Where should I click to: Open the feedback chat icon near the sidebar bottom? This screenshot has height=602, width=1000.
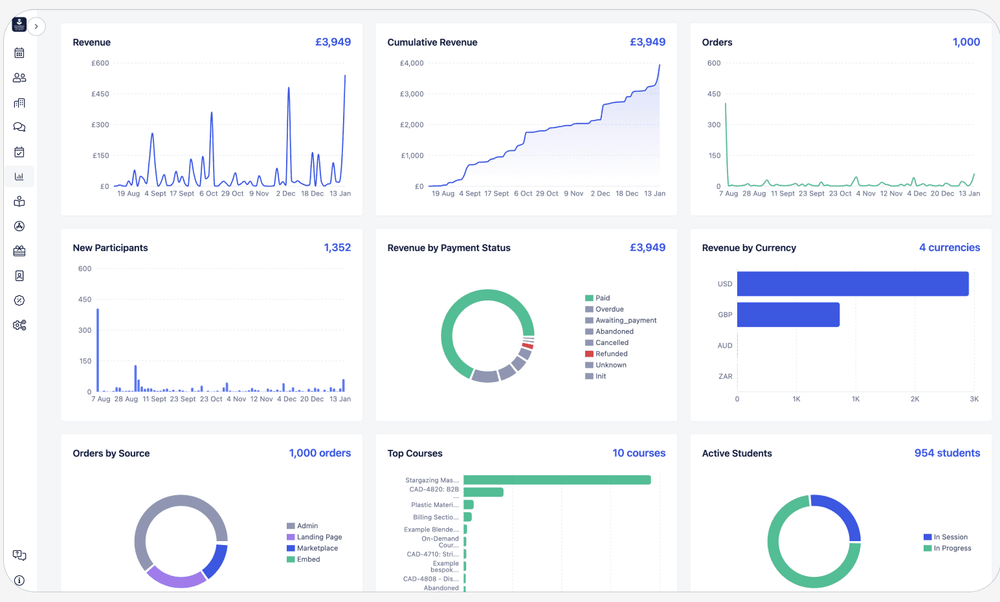click(18, 555)
